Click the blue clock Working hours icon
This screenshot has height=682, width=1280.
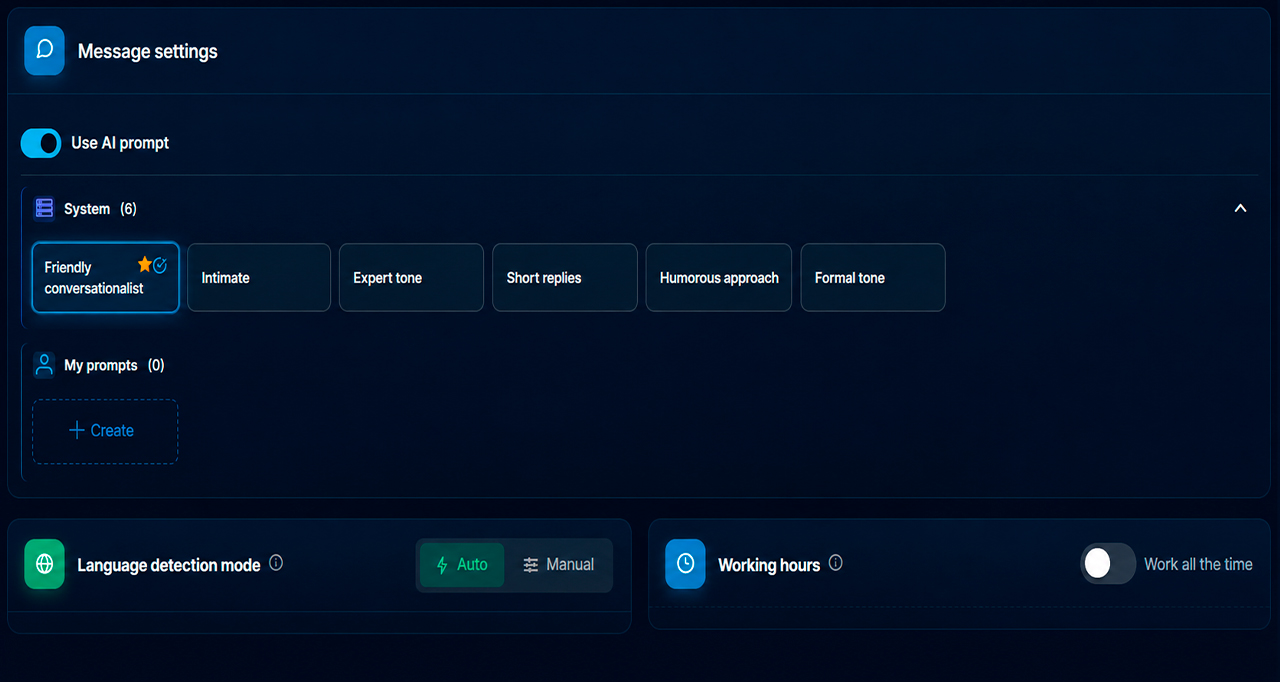[x=685, y=564]
